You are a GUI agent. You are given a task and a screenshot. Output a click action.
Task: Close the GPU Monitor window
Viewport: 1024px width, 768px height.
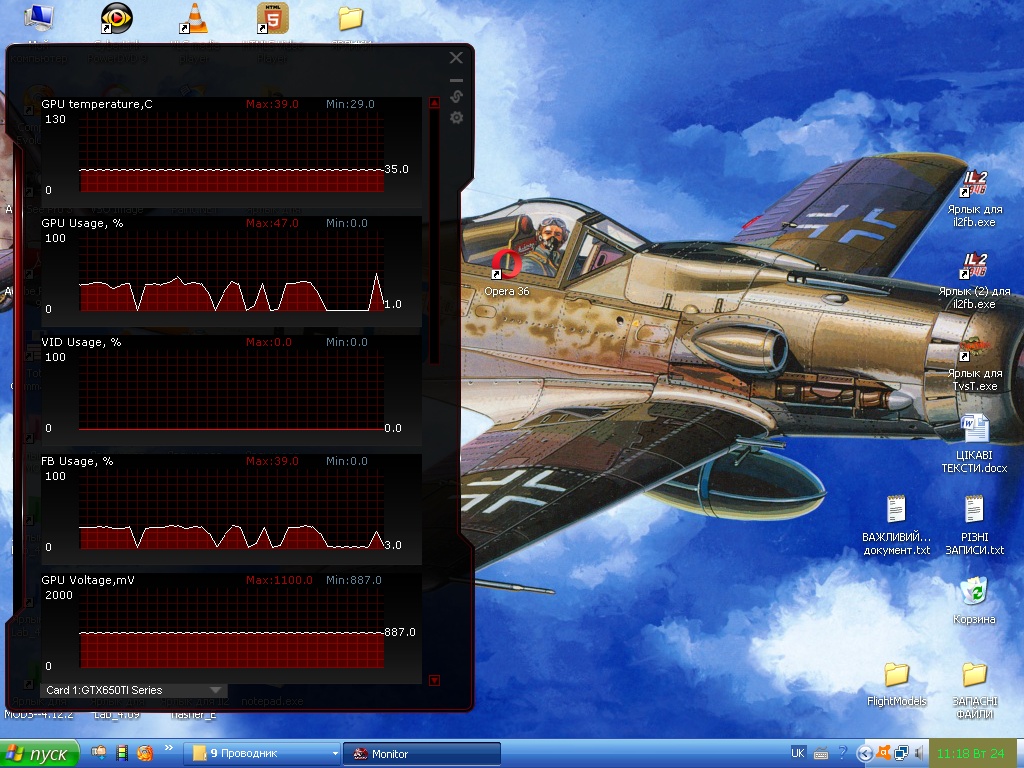point(456,57)
